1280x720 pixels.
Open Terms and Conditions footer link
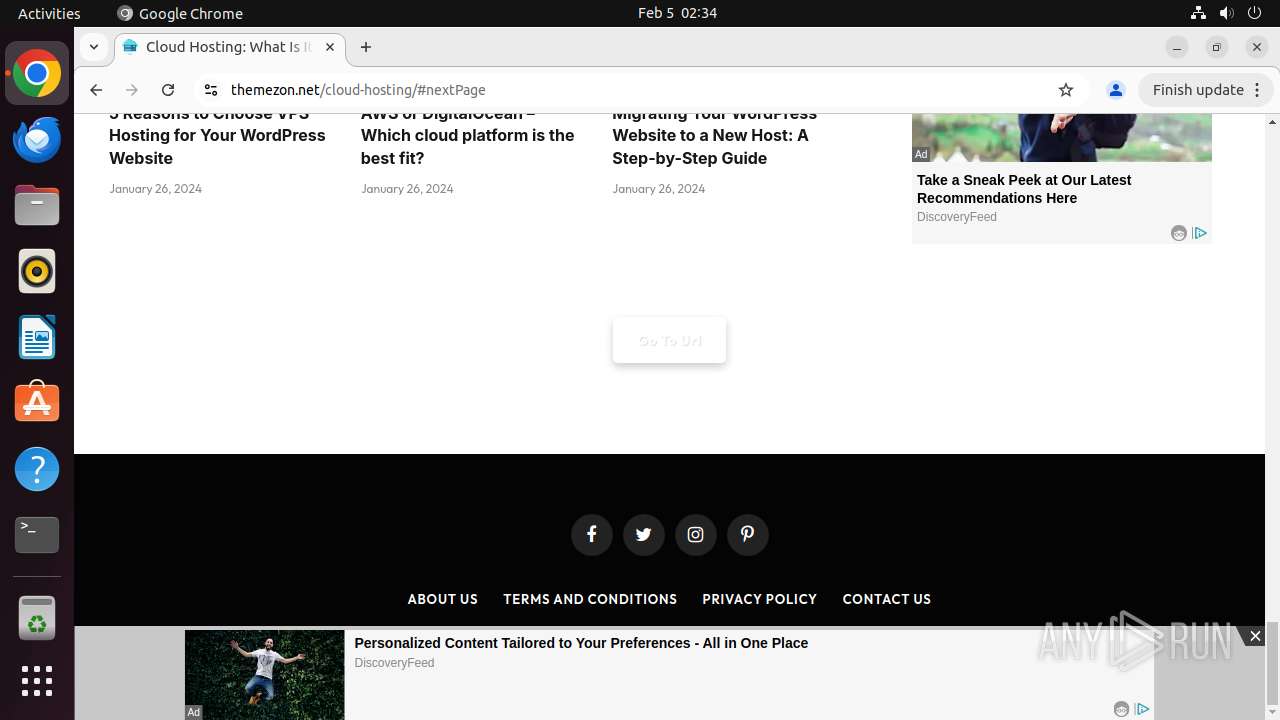click(590, 599)
